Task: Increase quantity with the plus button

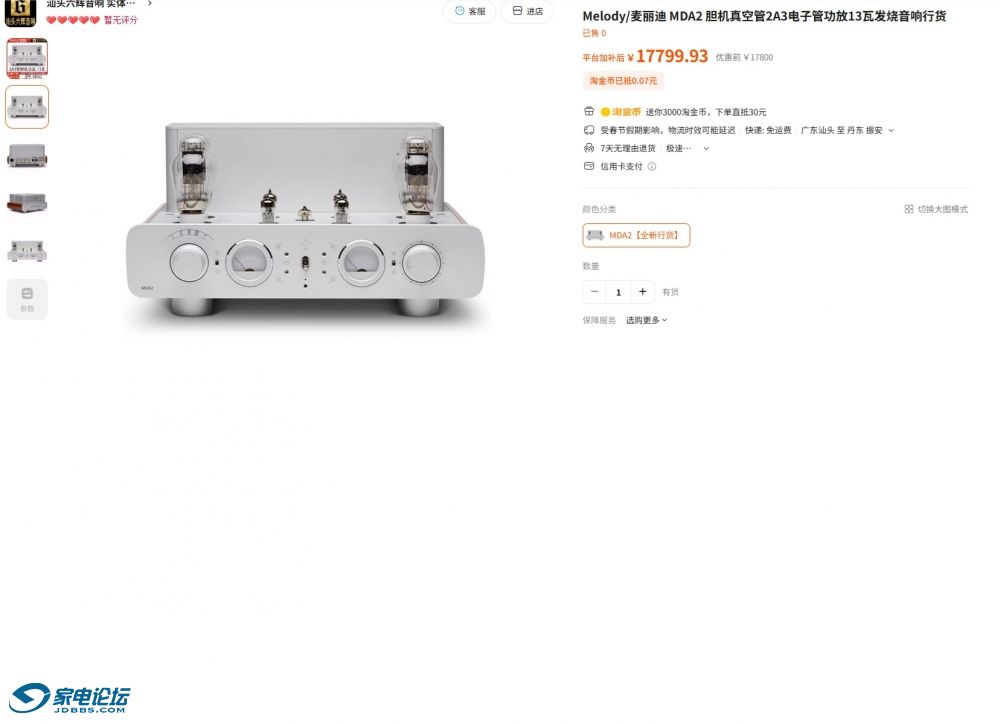Action: pyautogui.click(x=642, y=292)
